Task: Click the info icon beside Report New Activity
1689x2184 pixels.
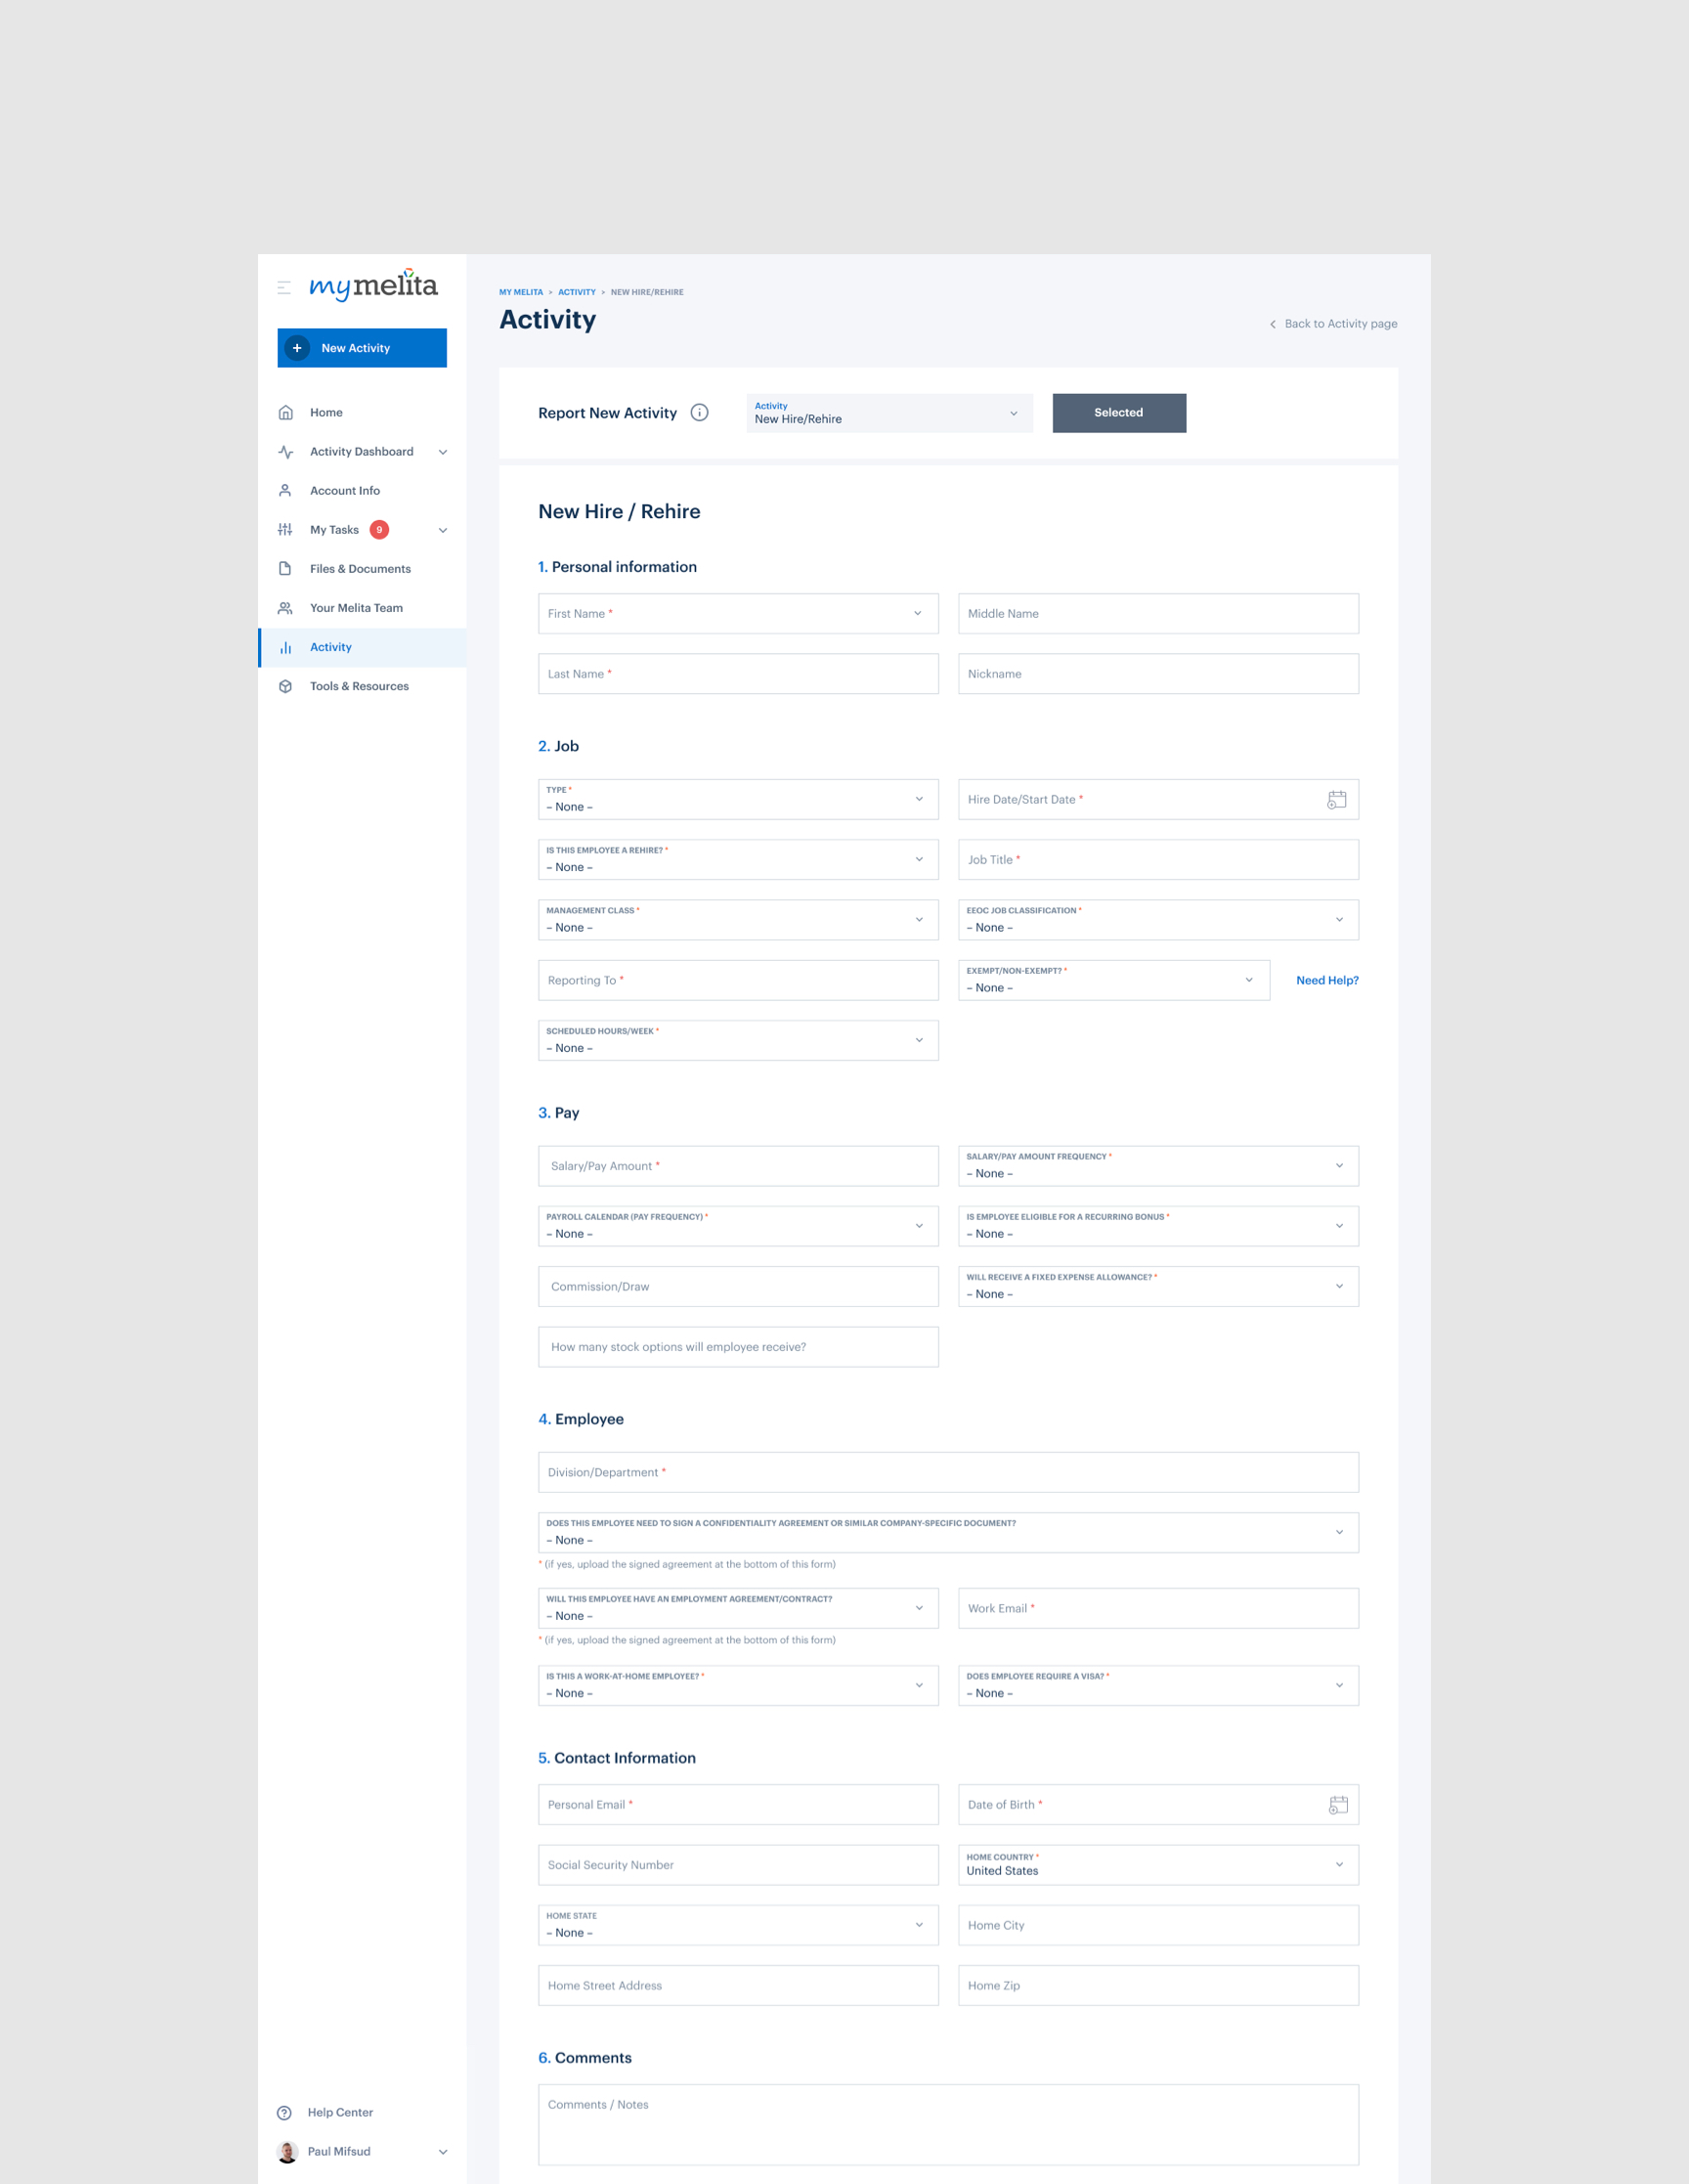Action: pyautogui.click(x=700, y=413)
